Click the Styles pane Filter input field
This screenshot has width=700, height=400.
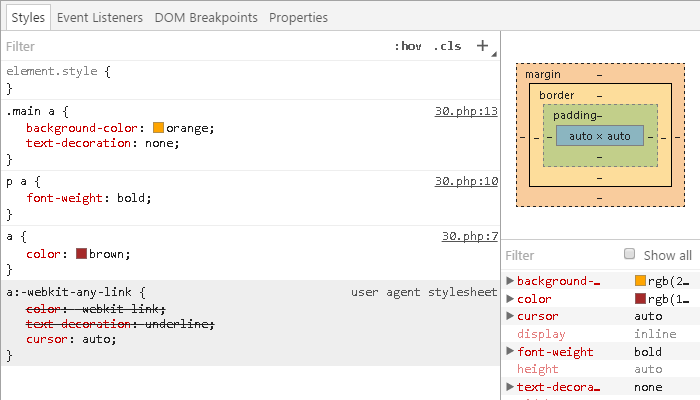pyautogui.click(x=190, y=46)
